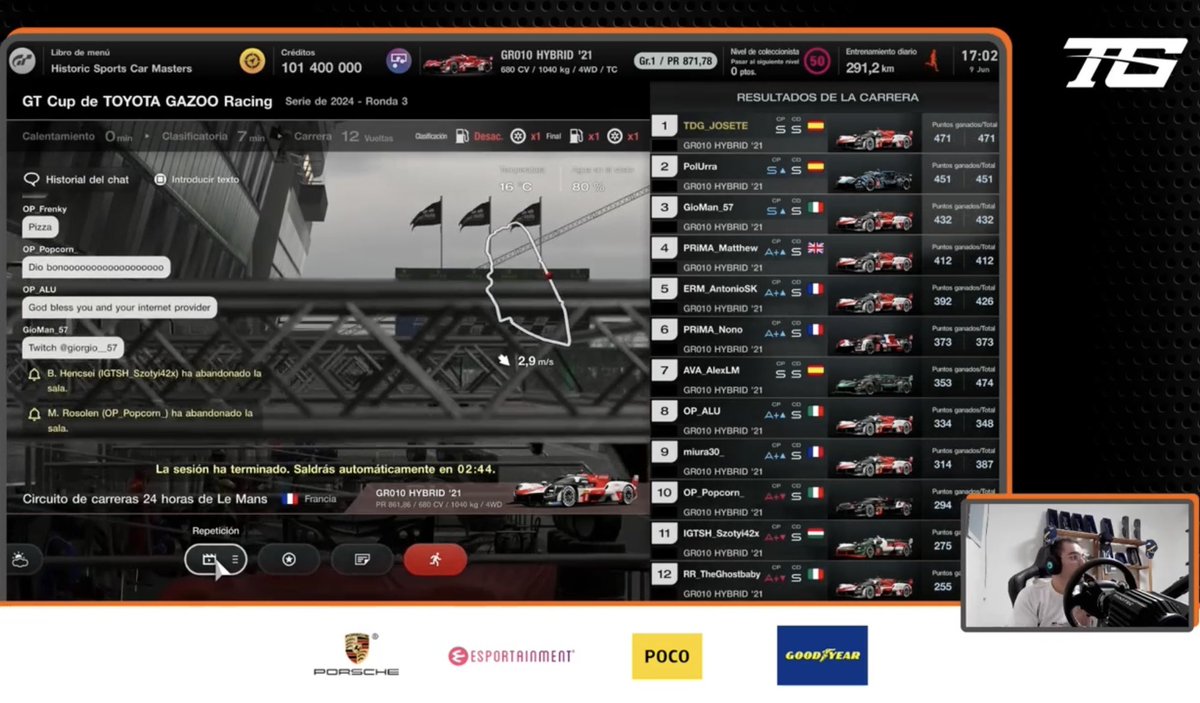Click the Le Mans track map outline
1200x703 pixels.
tap(527, 285)
